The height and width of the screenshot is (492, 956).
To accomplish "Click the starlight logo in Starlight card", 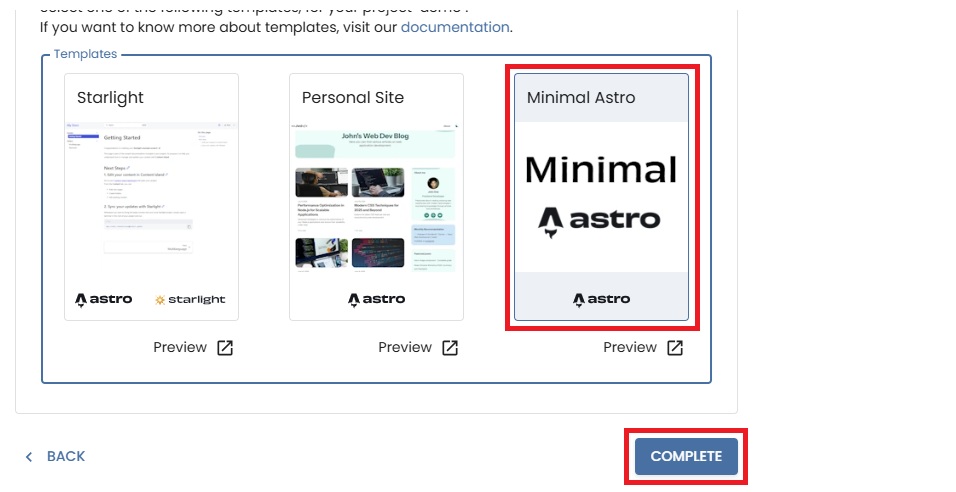I will point(190,299).
